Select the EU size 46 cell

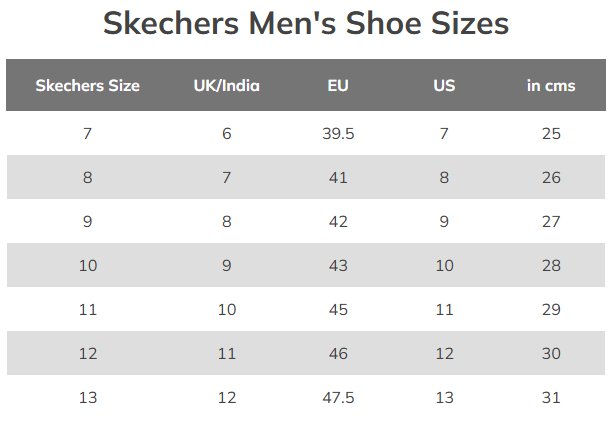pyautogui.click(x=338, y=354)
